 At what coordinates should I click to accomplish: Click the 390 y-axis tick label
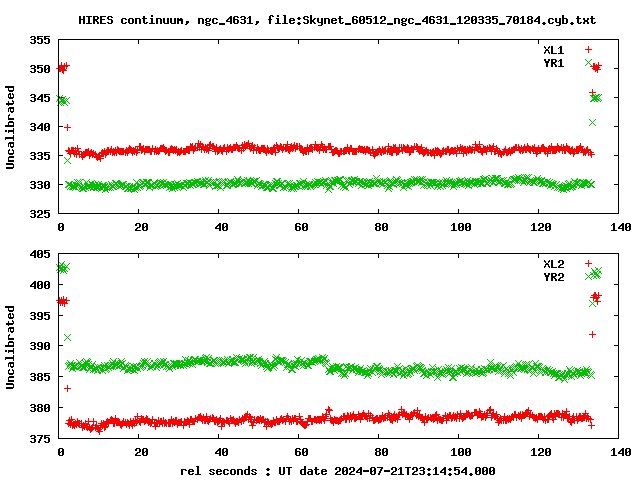click(40, 346)
